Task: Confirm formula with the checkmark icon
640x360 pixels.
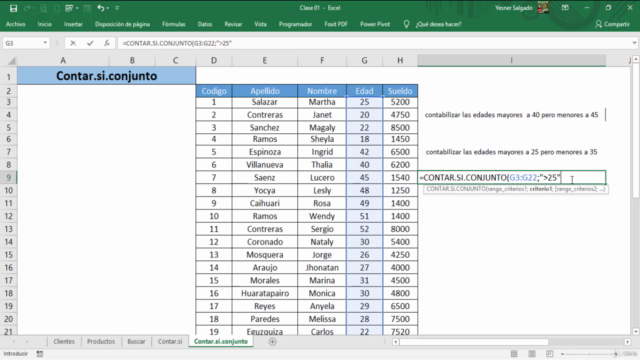Action: click(x=90, y=43)
